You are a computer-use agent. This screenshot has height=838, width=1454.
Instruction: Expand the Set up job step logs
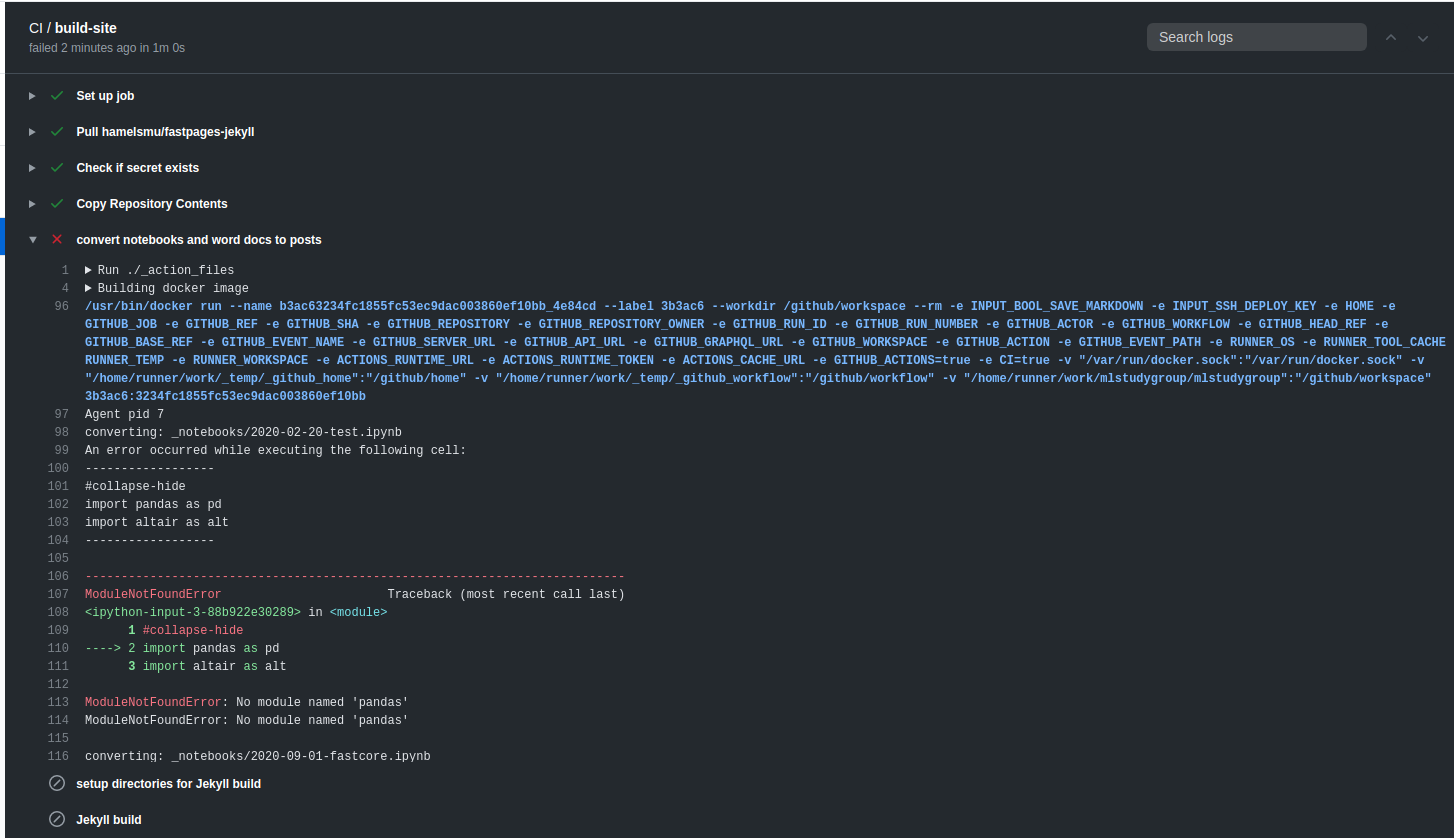pyautogui.click(x=31, y=95)
